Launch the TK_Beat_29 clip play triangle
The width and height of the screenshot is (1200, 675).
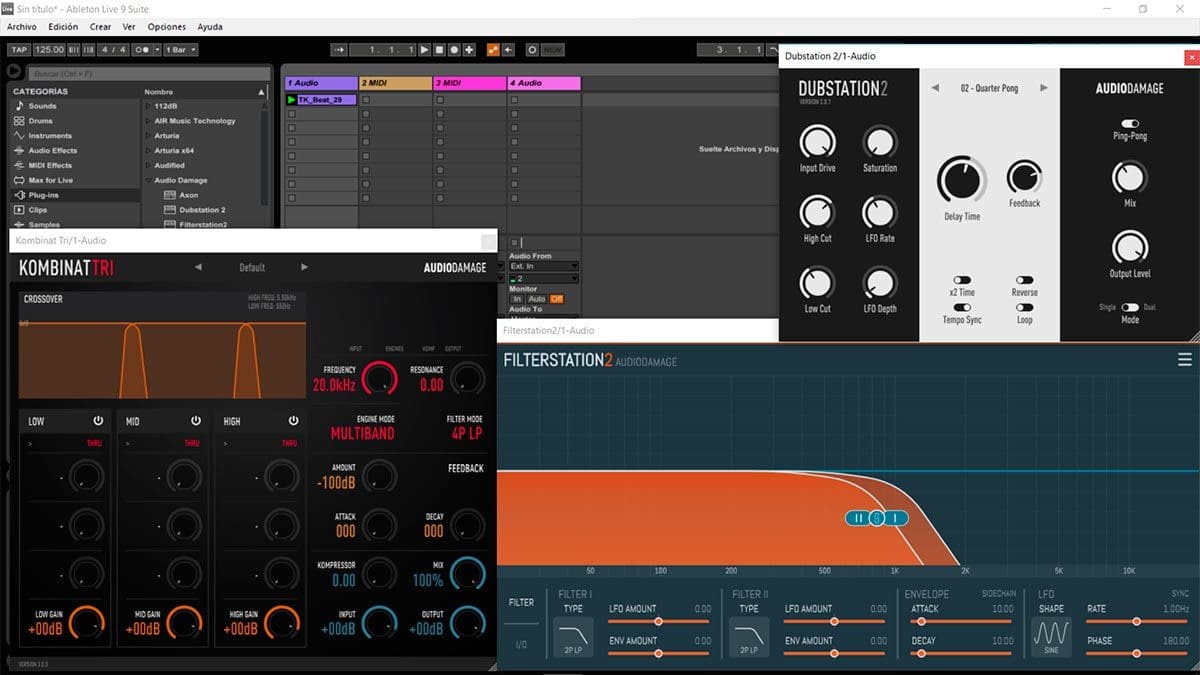[x=291, y=100]
